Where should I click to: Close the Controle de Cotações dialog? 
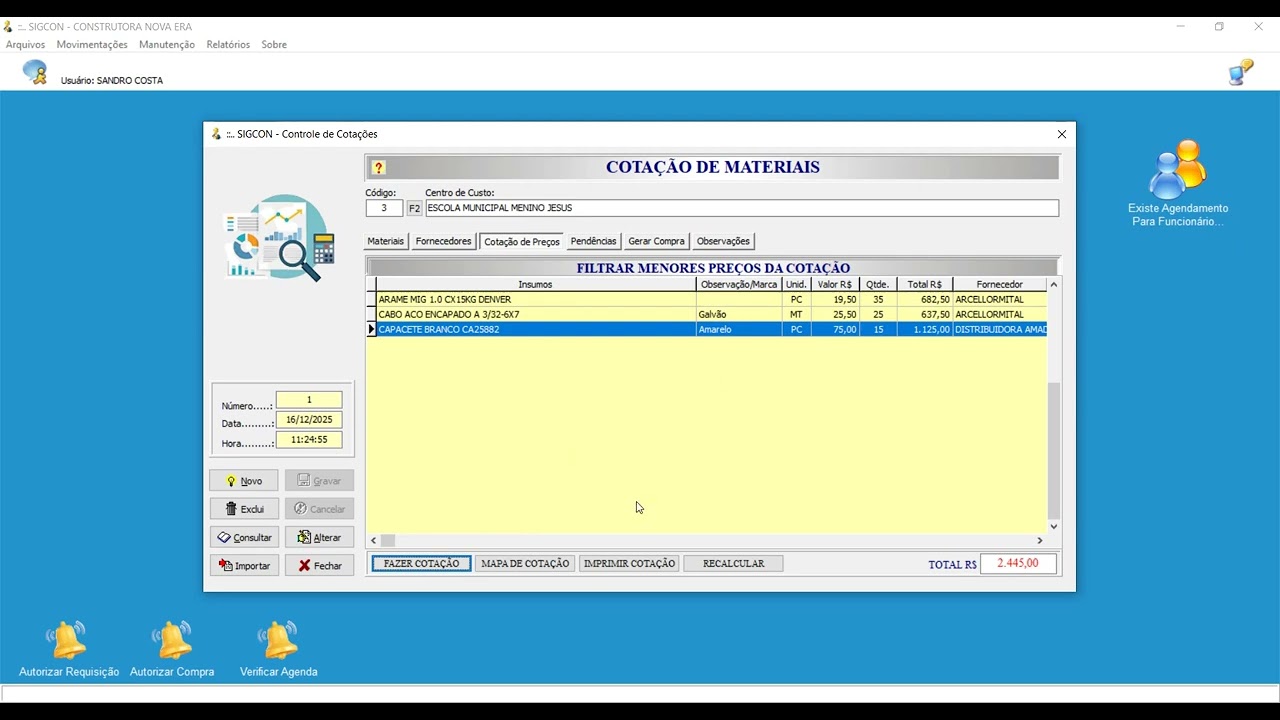coord(1062,134)
